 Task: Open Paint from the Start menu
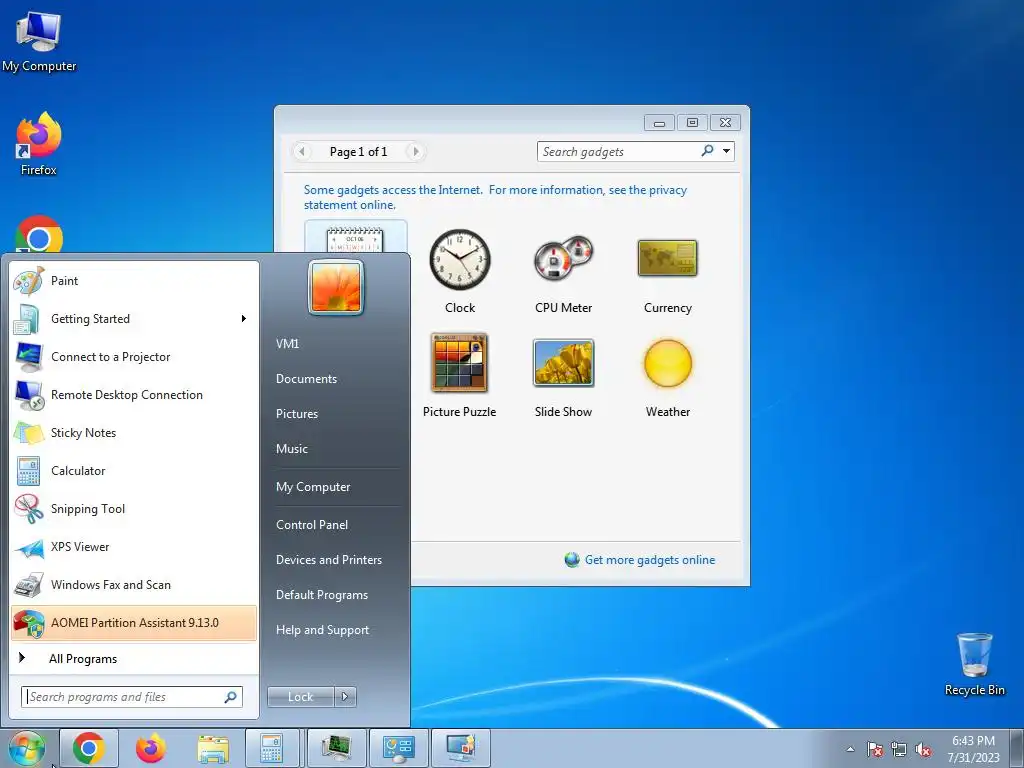(134, 281)
